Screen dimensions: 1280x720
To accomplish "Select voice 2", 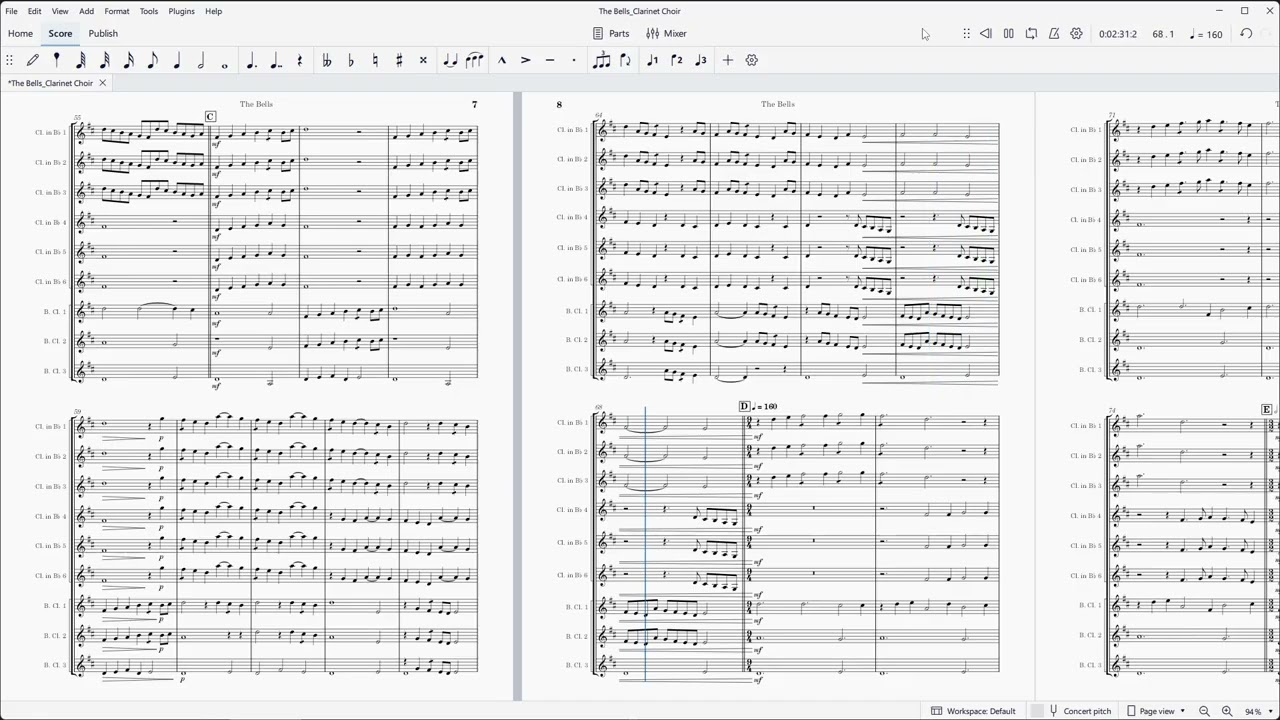I will pyautogui.click(x=676, y=60).
